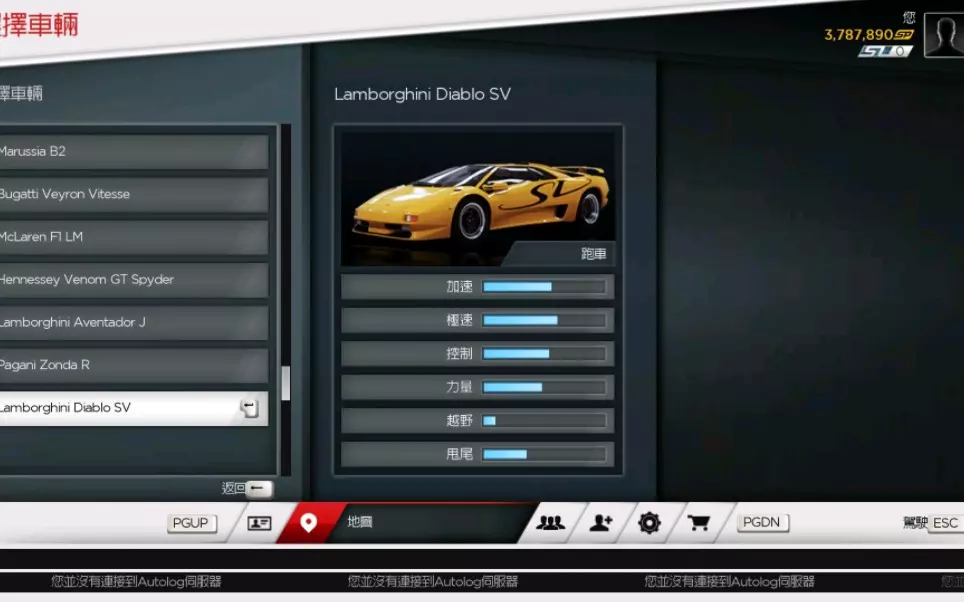Click the 地圖 map tab label

[x=360, y=522]
